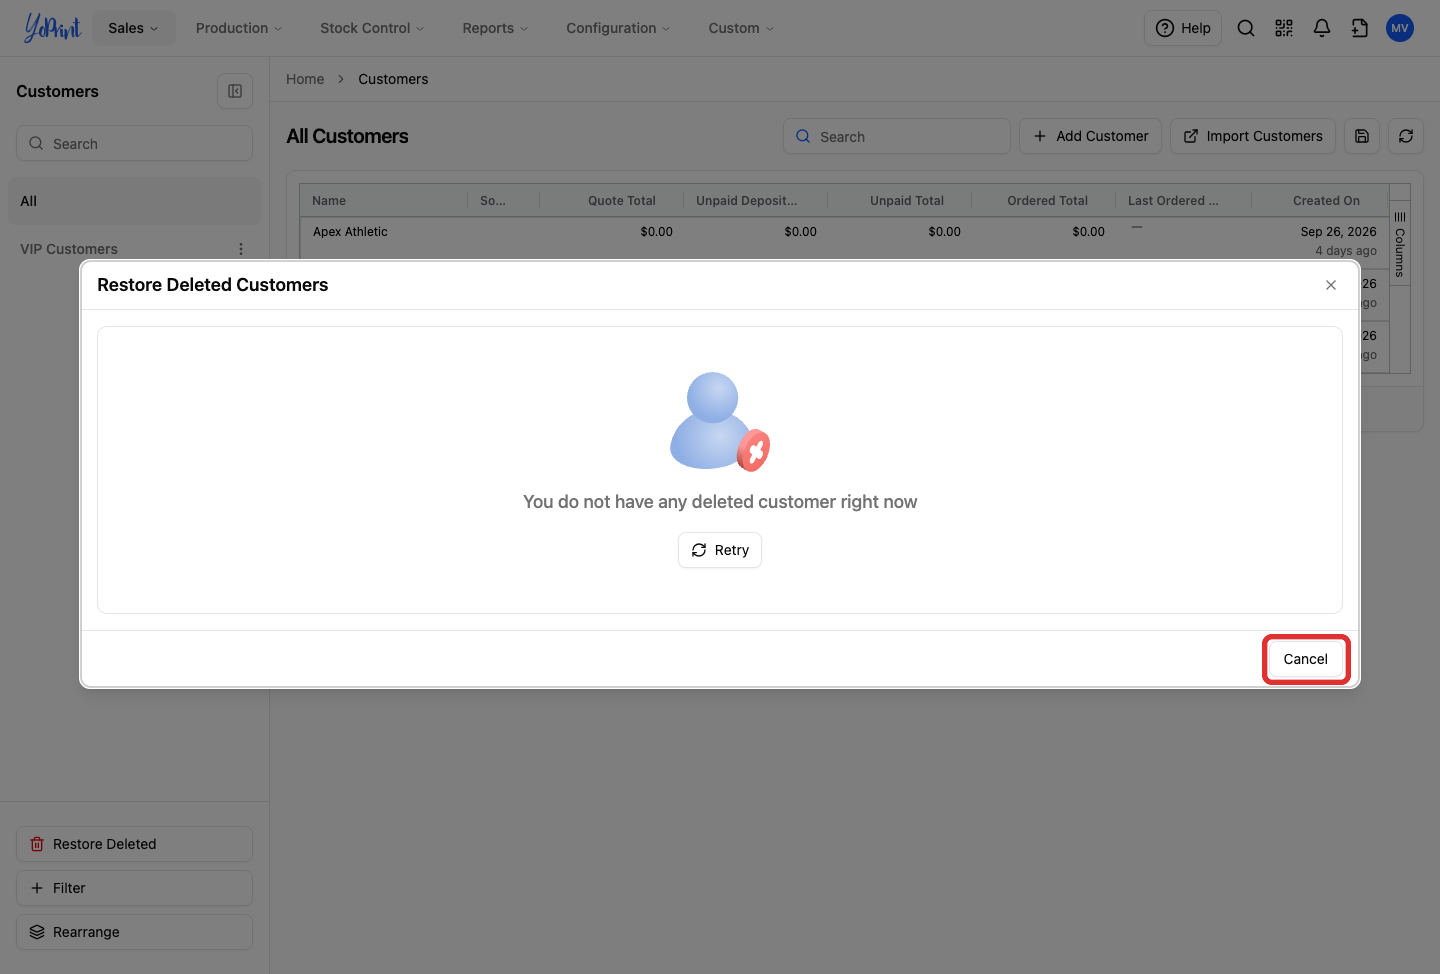Click Retry in the dialog

pos(720,550)
